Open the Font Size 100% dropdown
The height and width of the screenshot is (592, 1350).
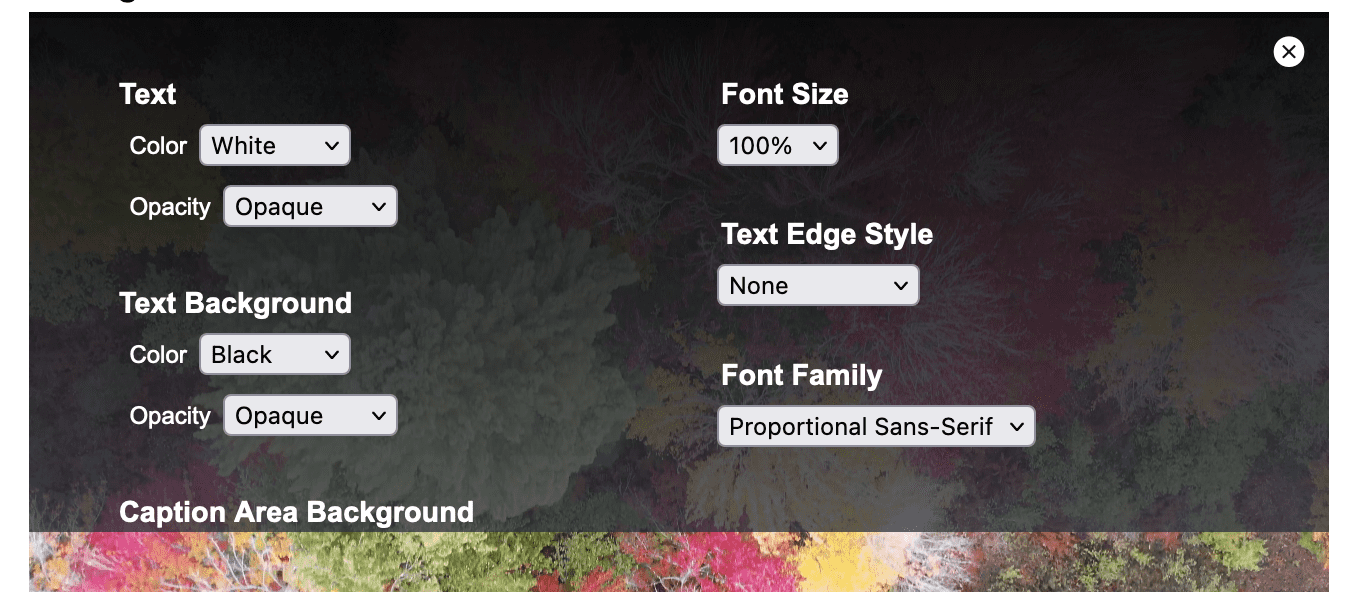(x=777, y=146)
